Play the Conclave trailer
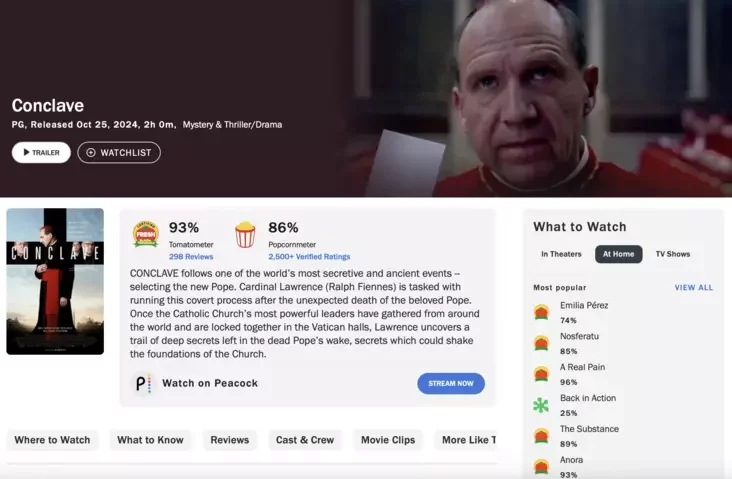The width and height of the screenshot is (732, 479). pyautogui.click(x=41, y=153)
